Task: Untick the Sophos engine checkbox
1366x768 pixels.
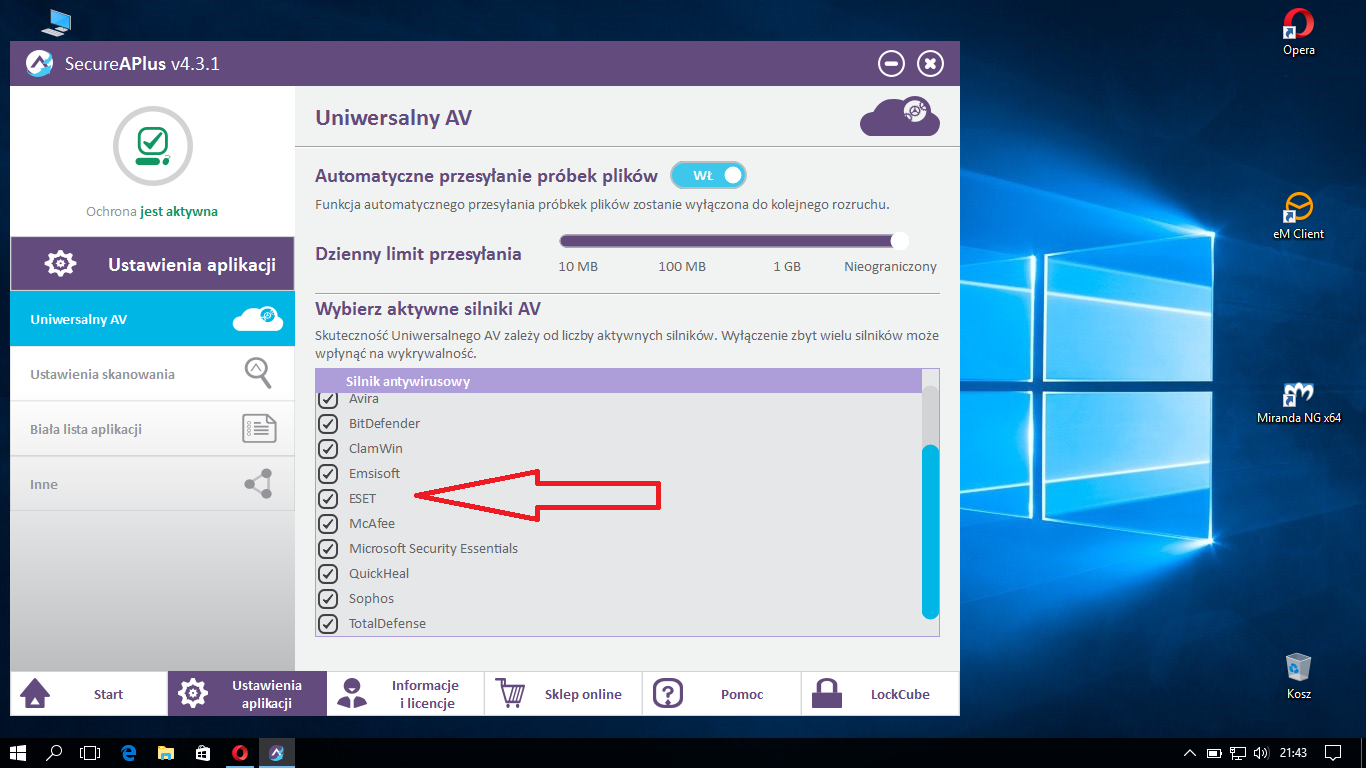Action: pos(328,599)
